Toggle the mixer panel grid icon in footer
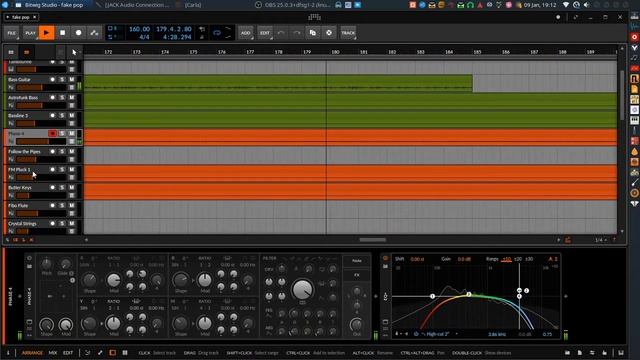Image resolution: width=640 pixels, height=360 pixels. pos(125,353)
